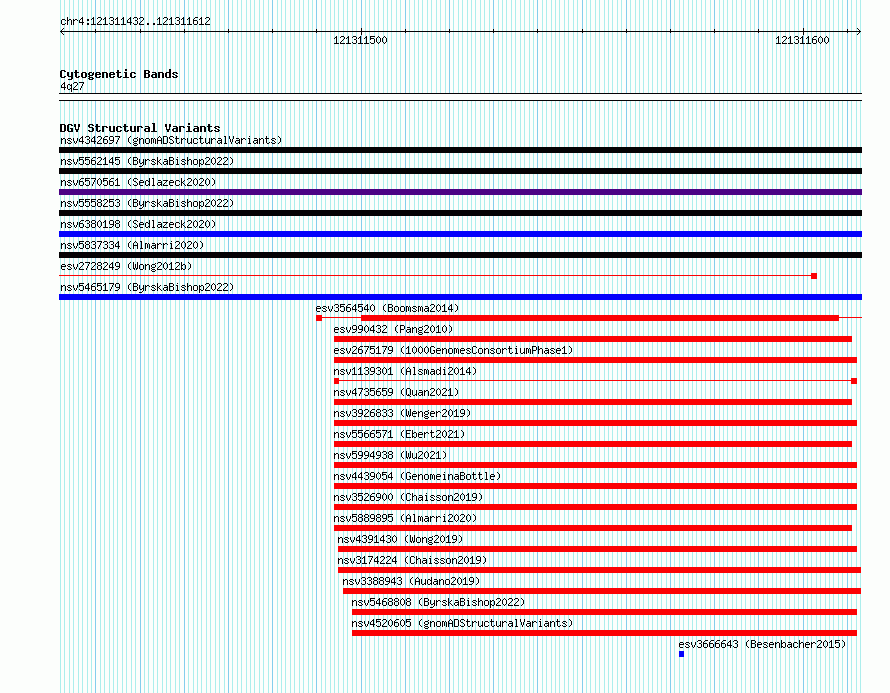Open nsv5837334 (Almarri2020) label
890x693 pixels.
pos(132,245)
